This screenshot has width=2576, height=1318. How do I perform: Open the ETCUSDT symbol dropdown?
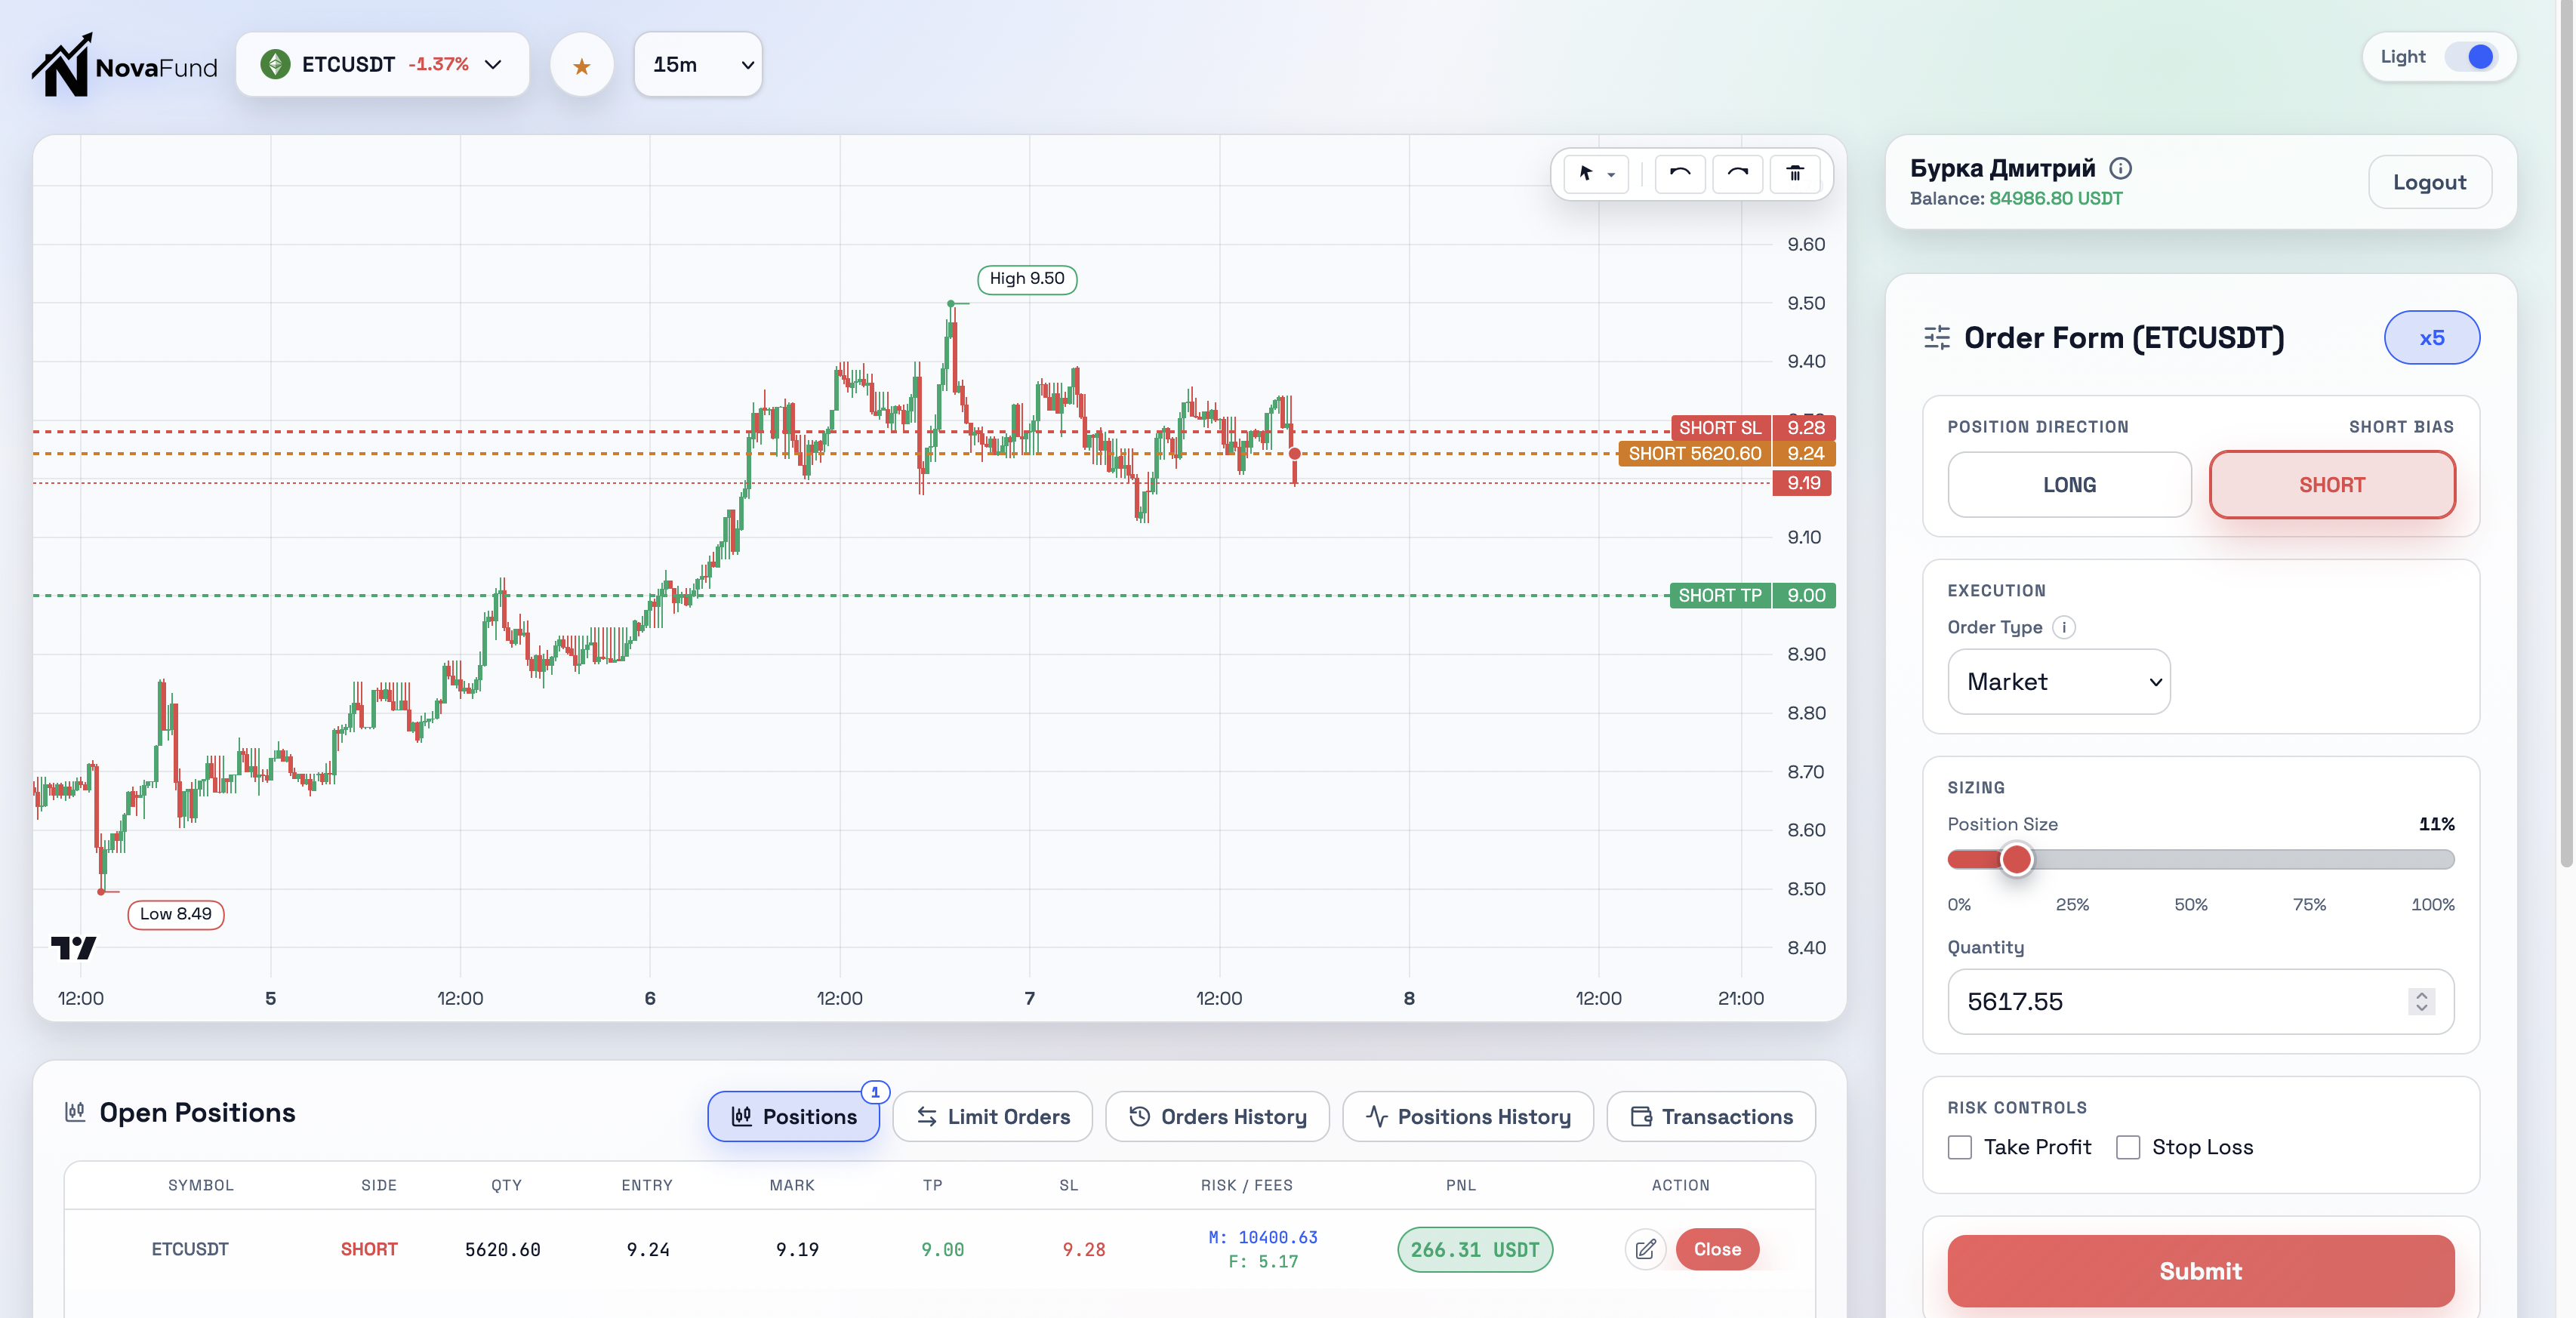click(x=382, y=65)
